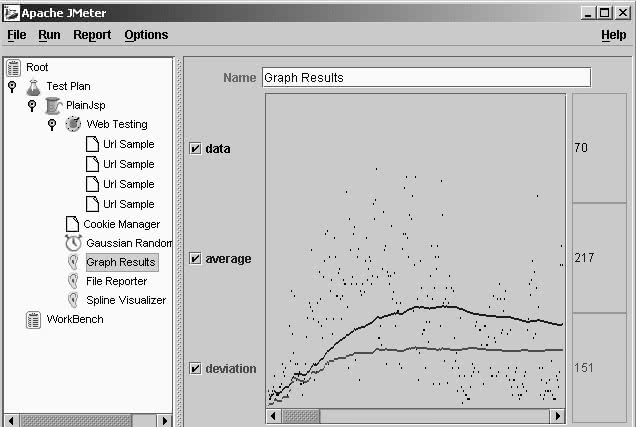Screen dimensions: 636x427
Task: Click the graph scrollbar right arrow
Action: pyautogui.click(x=557, y=416)
